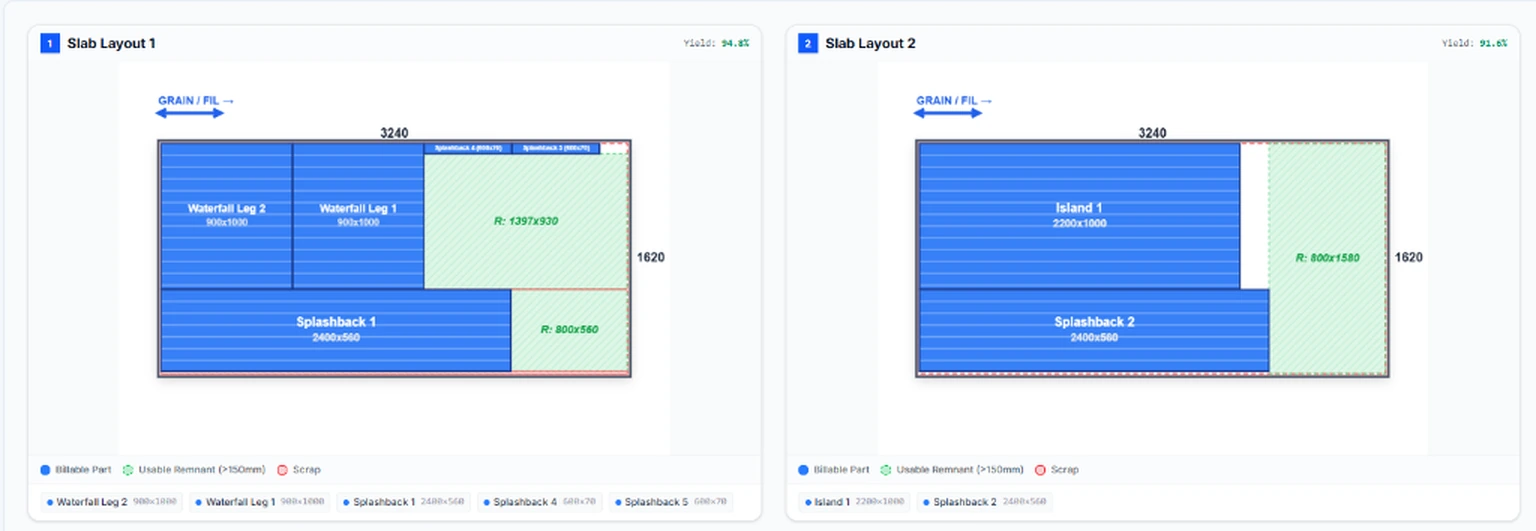Click the green Usable Remnant legend in Slab Layout 1
This screenshot has width=1536, height=531.
[x=194, y=469]
